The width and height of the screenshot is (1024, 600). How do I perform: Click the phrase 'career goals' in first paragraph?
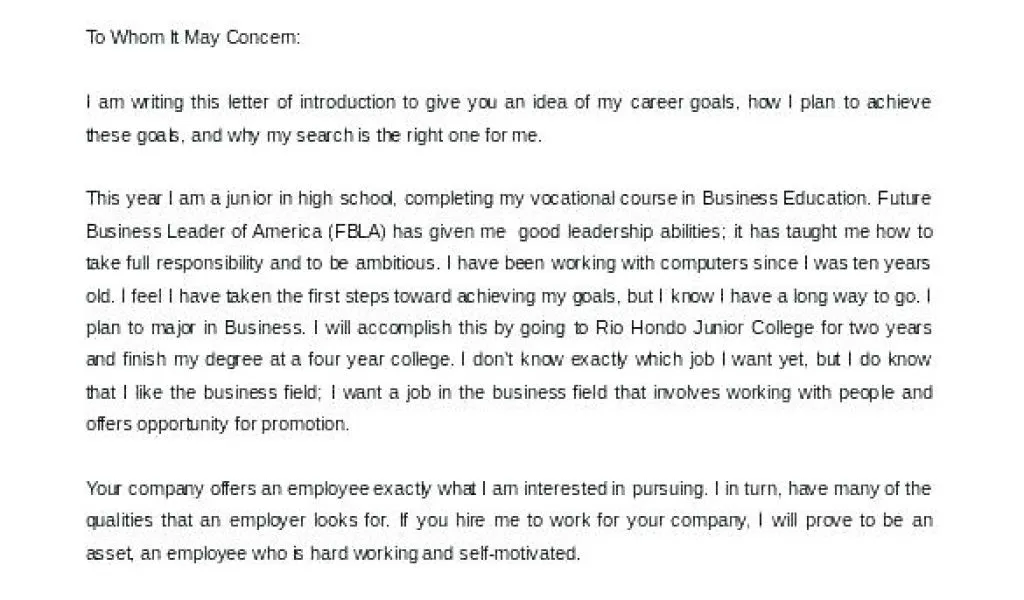click(x=682, y=103)
